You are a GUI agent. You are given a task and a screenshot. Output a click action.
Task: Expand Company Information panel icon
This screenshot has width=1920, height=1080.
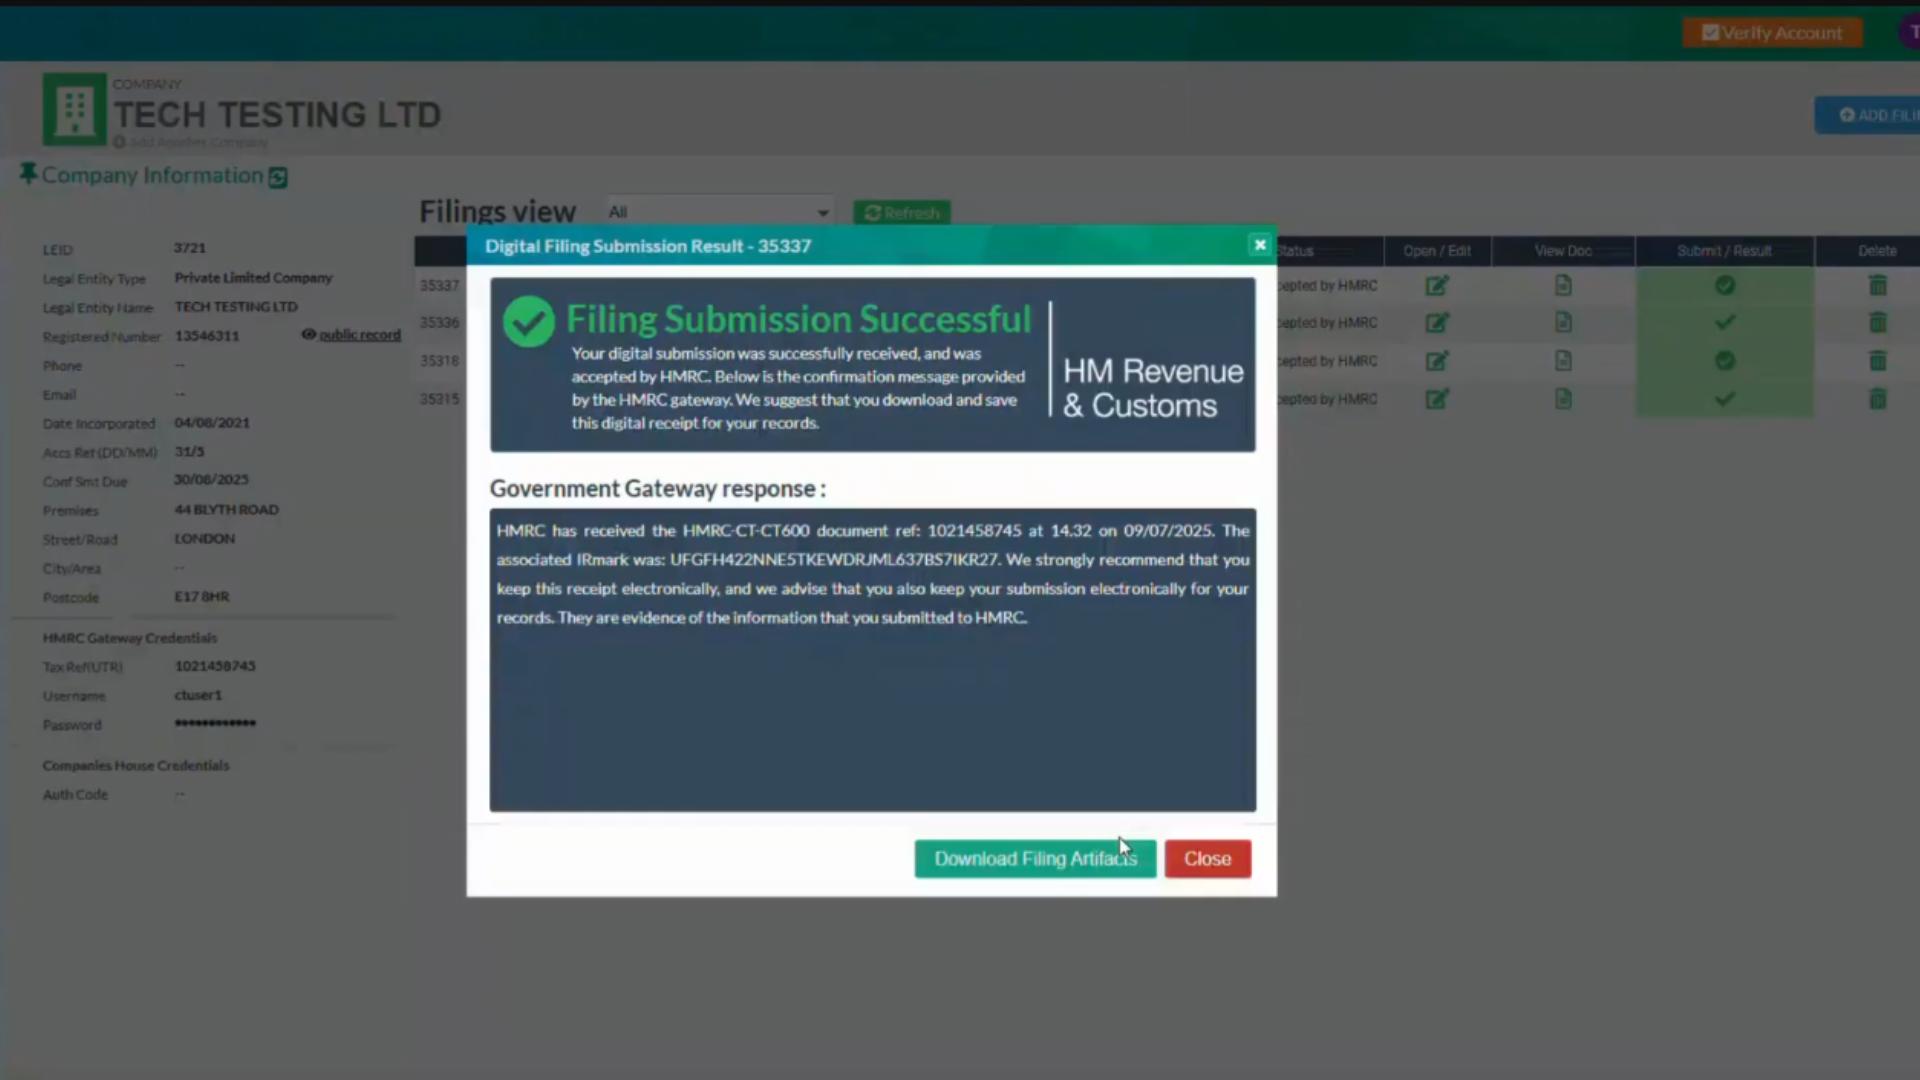coord(278,178)
